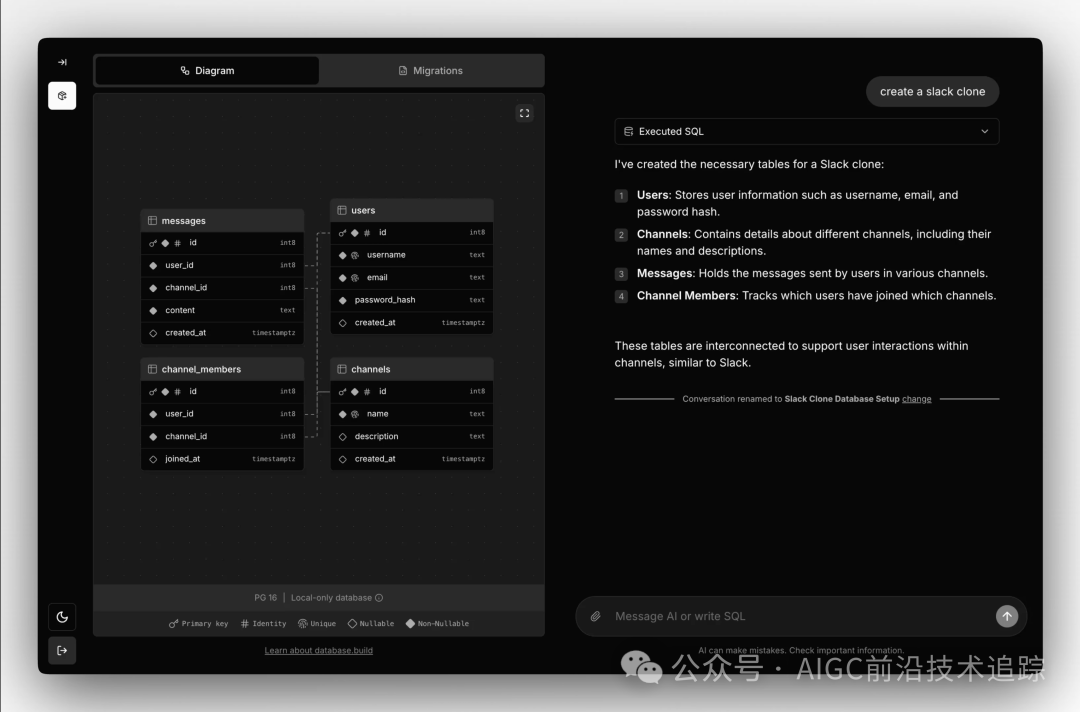
Task: Send the message with the arrow button
Action: click(x=1007, y=616)
